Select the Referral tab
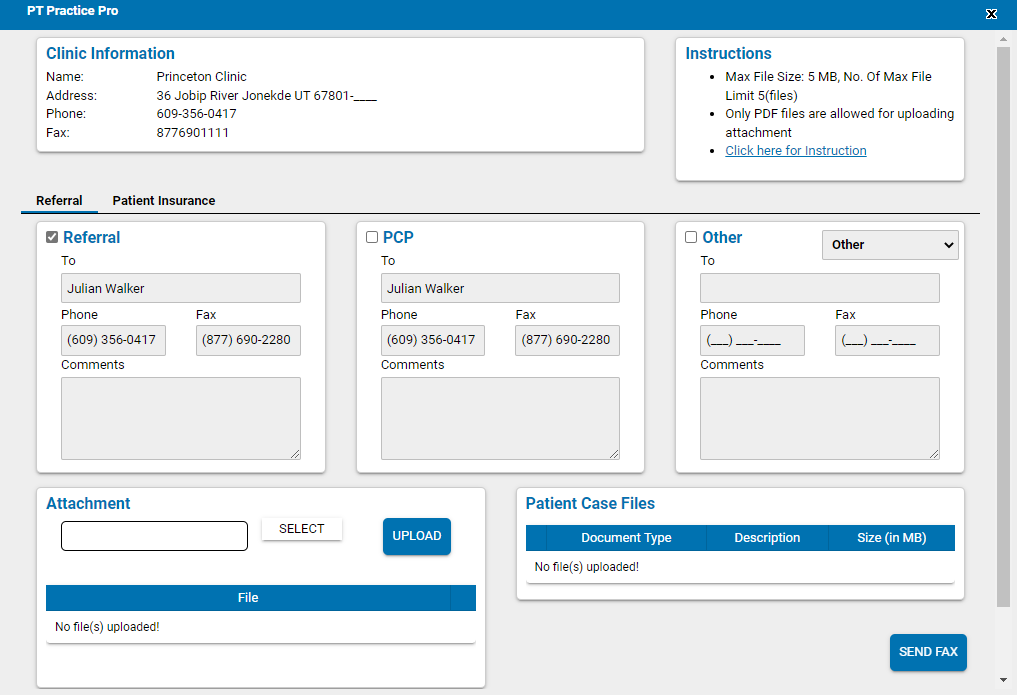This screenshot has height=695, width=1017. pos(59,200)
